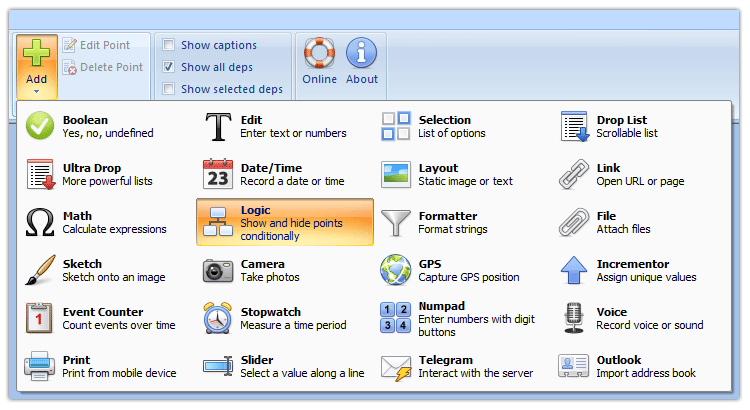Uncheck the Show all deps checkbox
750x410 pixels.
(x=168, y=67)
